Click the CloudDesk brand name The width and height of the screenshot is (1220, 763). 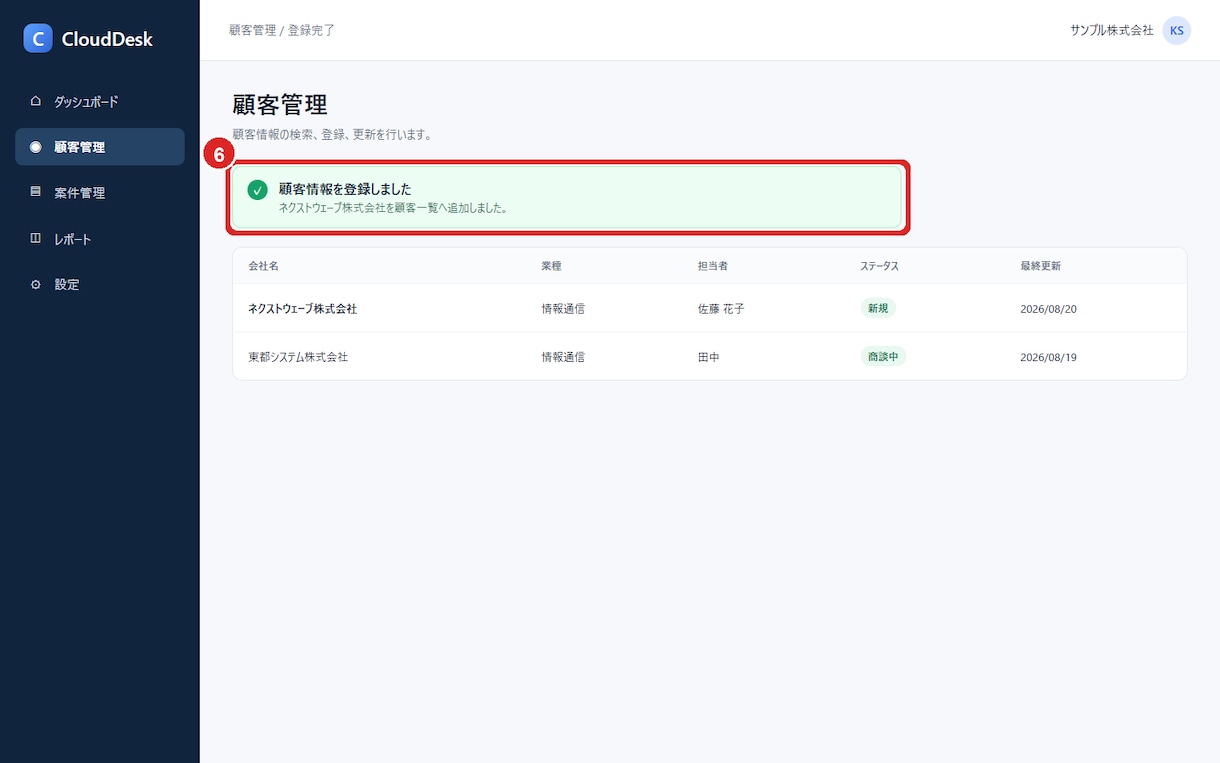[107, 40]
